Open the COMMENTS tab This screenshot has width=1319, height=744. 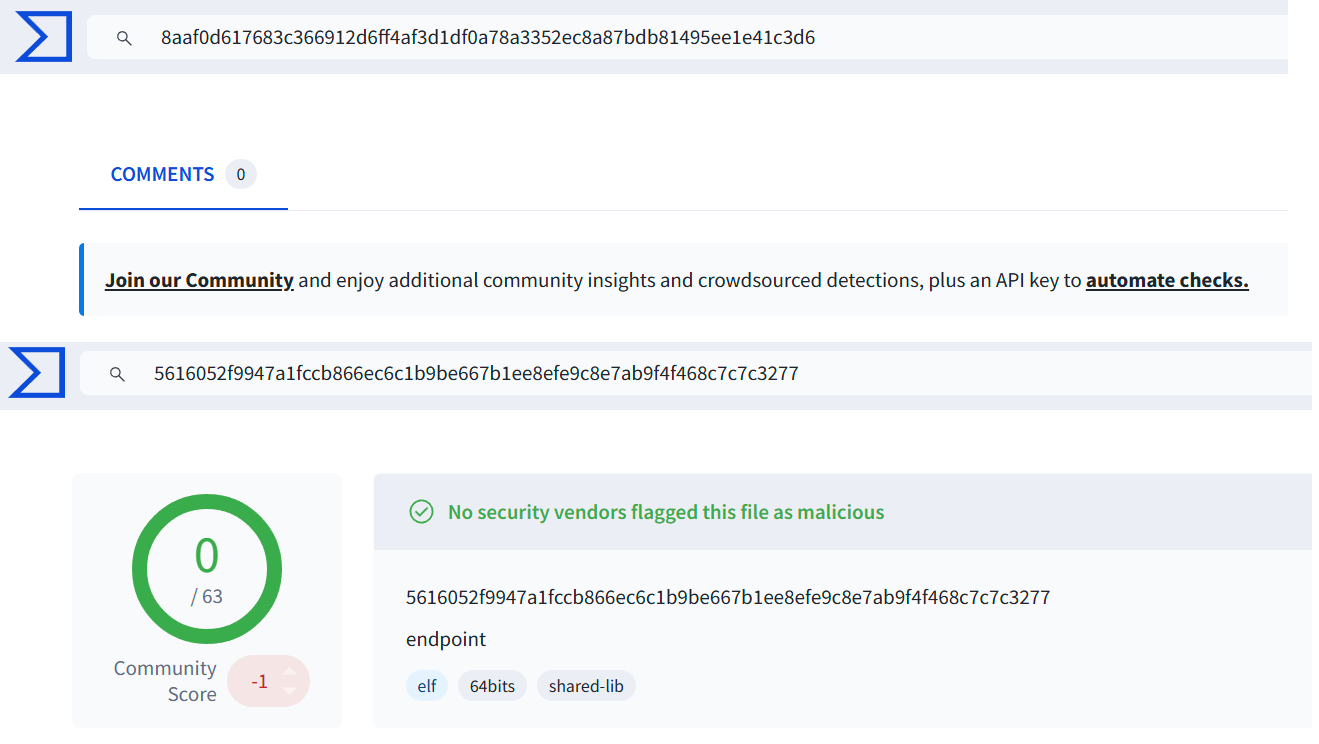tap(162, 174)
